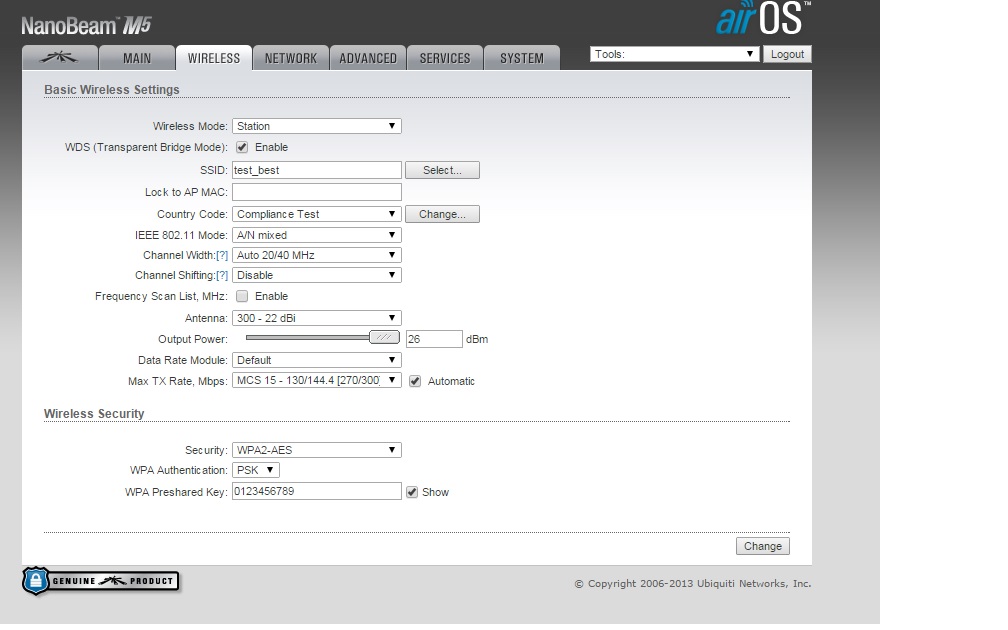Switch to the MAIN tab
Screen dimensions: 1008x630
coord(137,58)
